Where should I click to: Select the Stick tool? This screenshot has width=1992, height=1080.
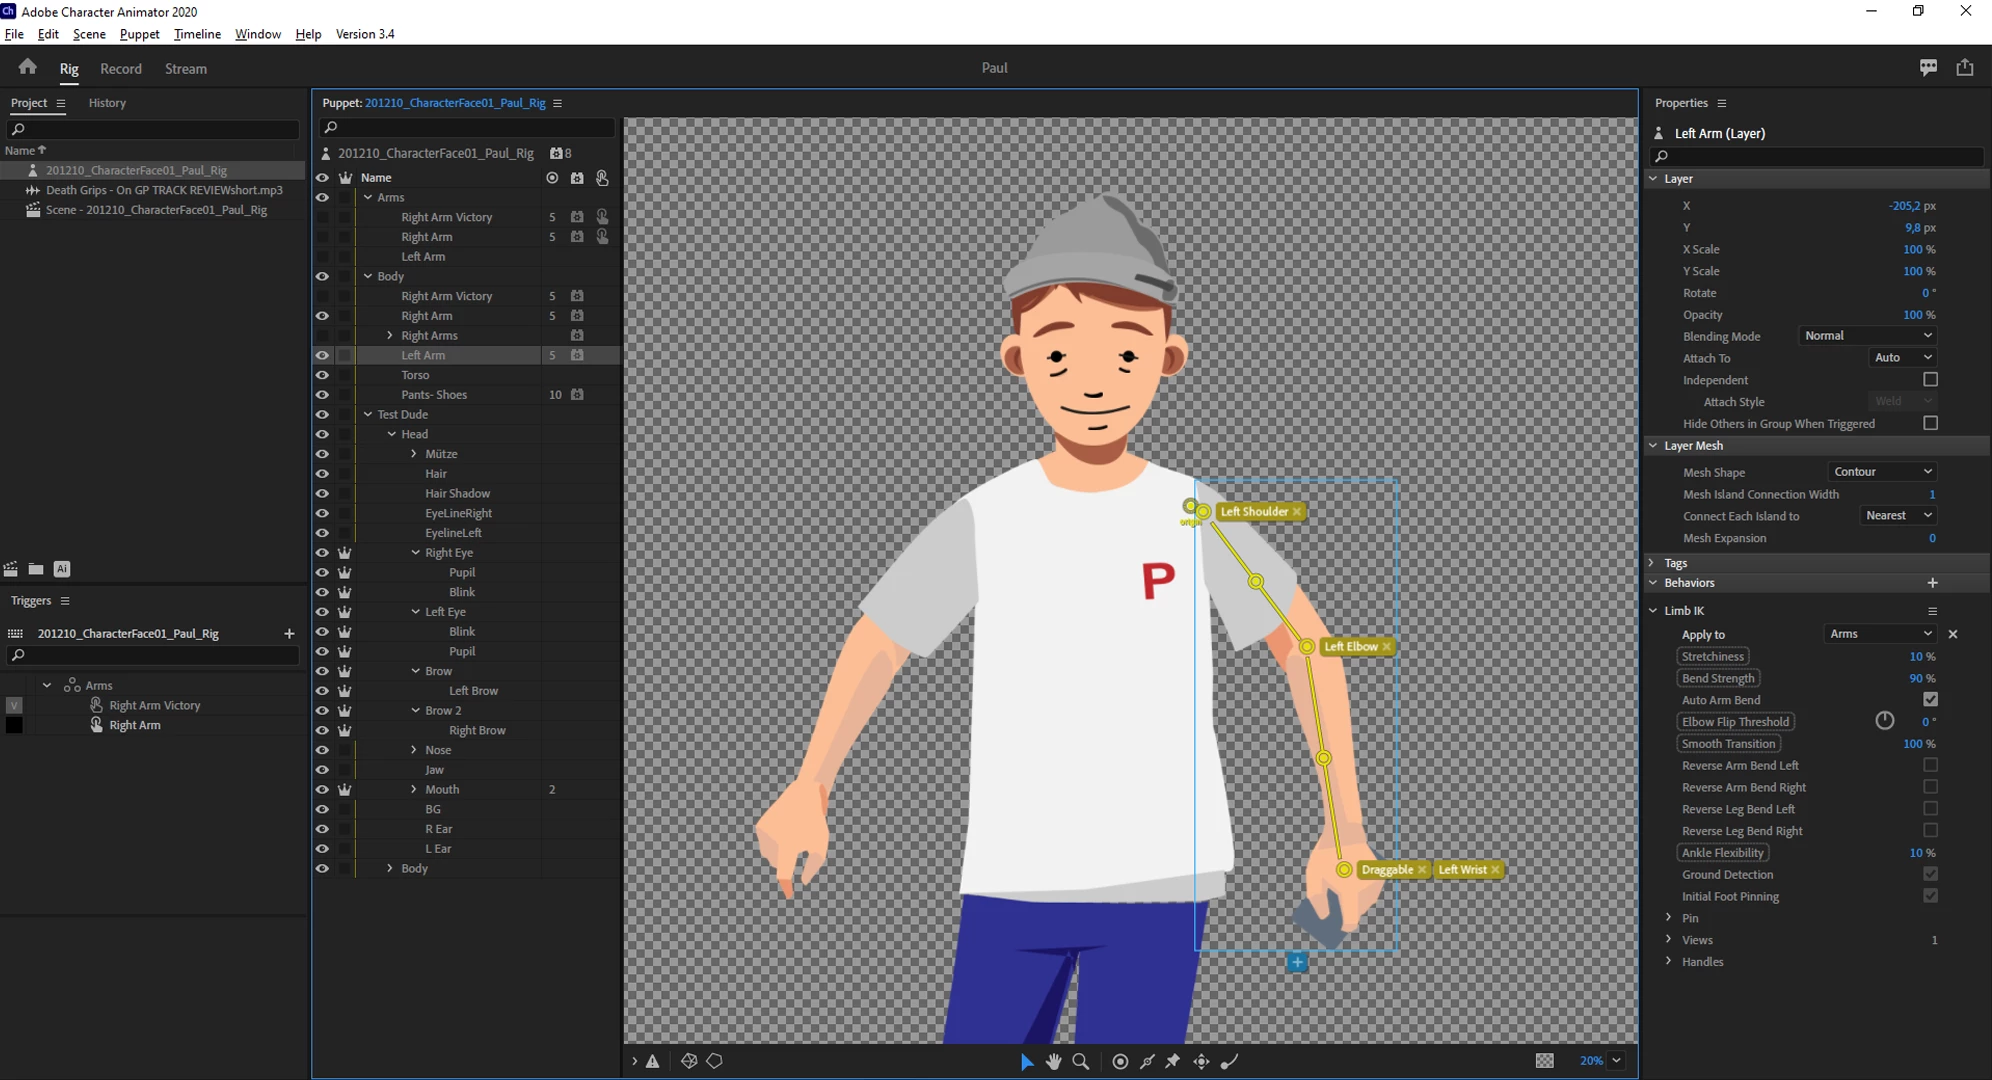pos(1147,1061)
